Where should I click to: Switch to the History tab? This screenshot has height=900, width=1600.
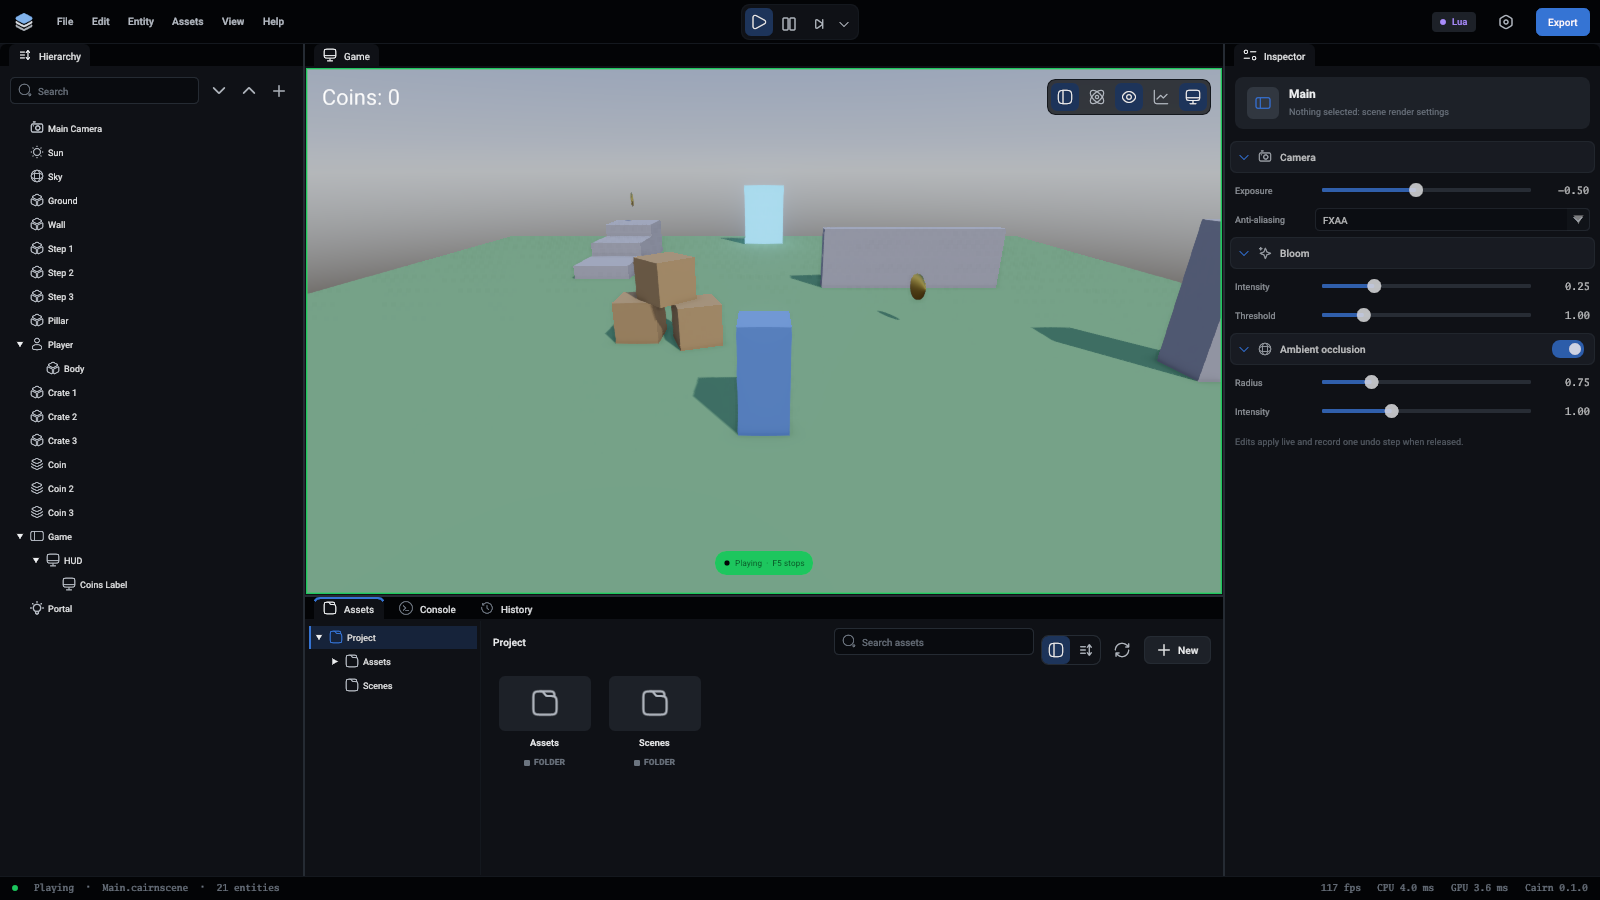tap(507, 609)
